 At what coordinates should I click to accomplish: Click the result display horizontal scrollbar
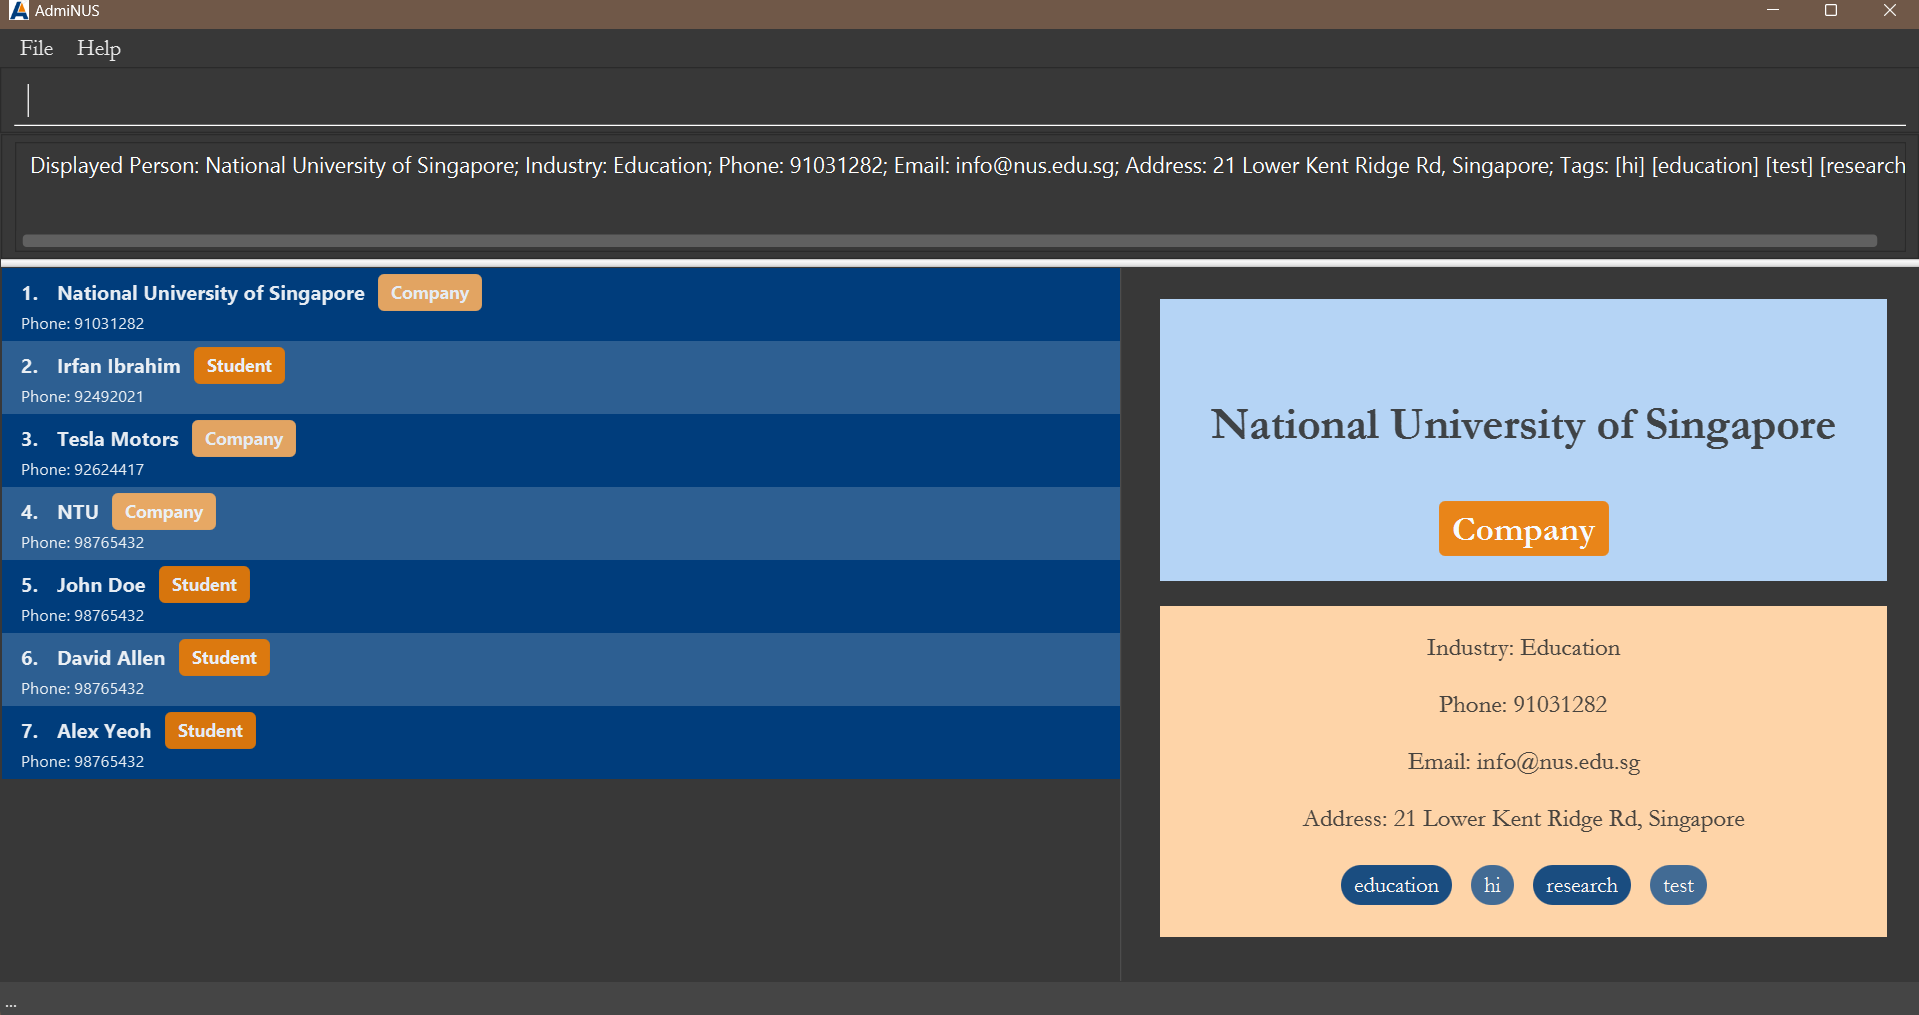949,241
